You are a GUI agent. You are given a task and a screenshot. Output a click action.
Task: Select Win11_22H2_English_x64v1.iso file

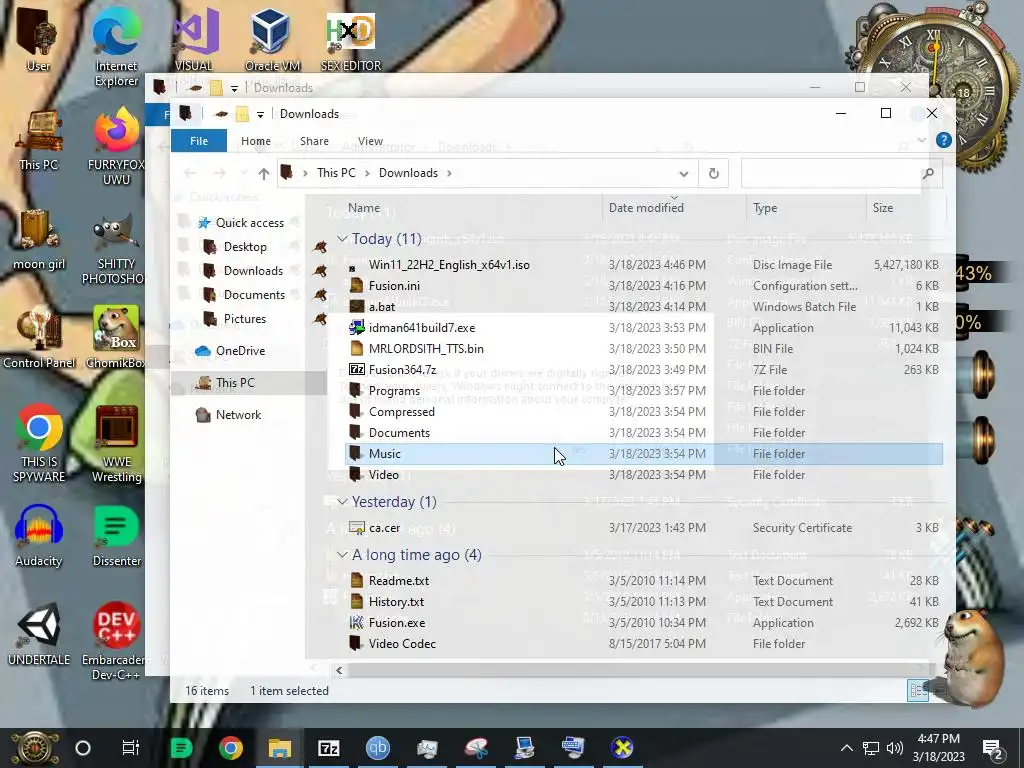643,264
